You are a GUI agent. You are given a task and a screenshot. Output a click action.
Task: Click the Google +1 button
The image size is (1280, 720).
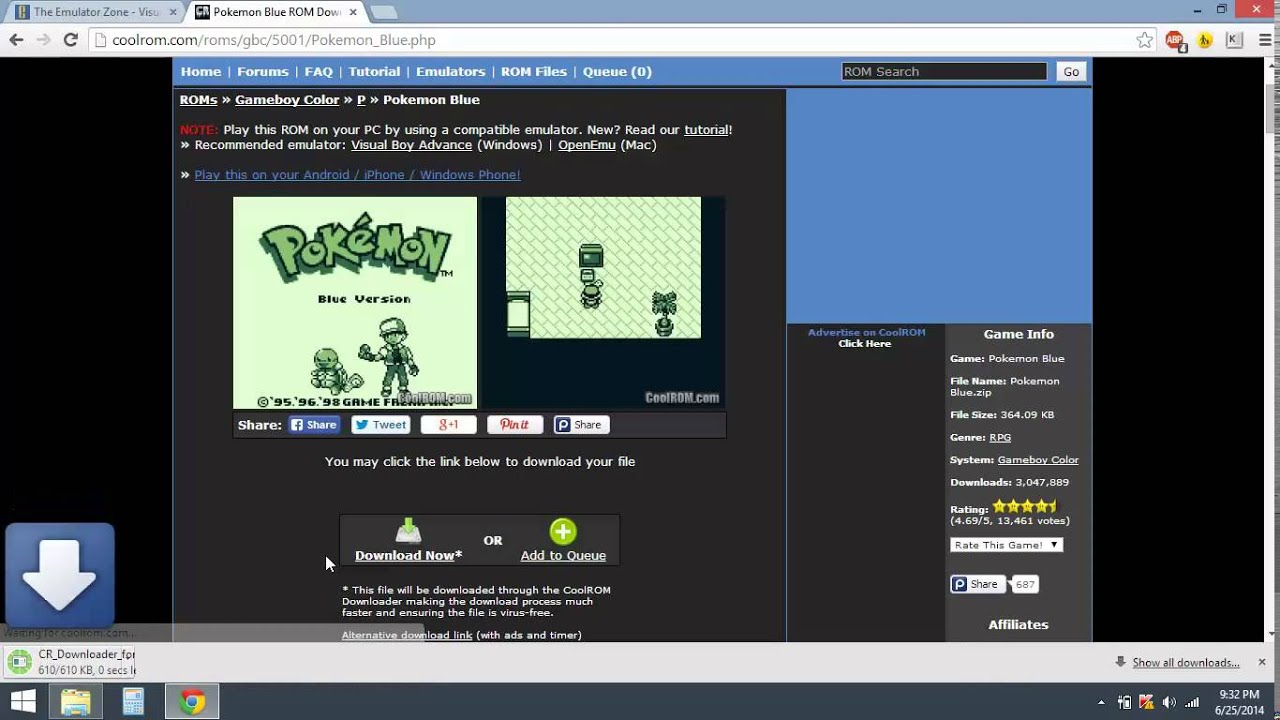(449, 425)
